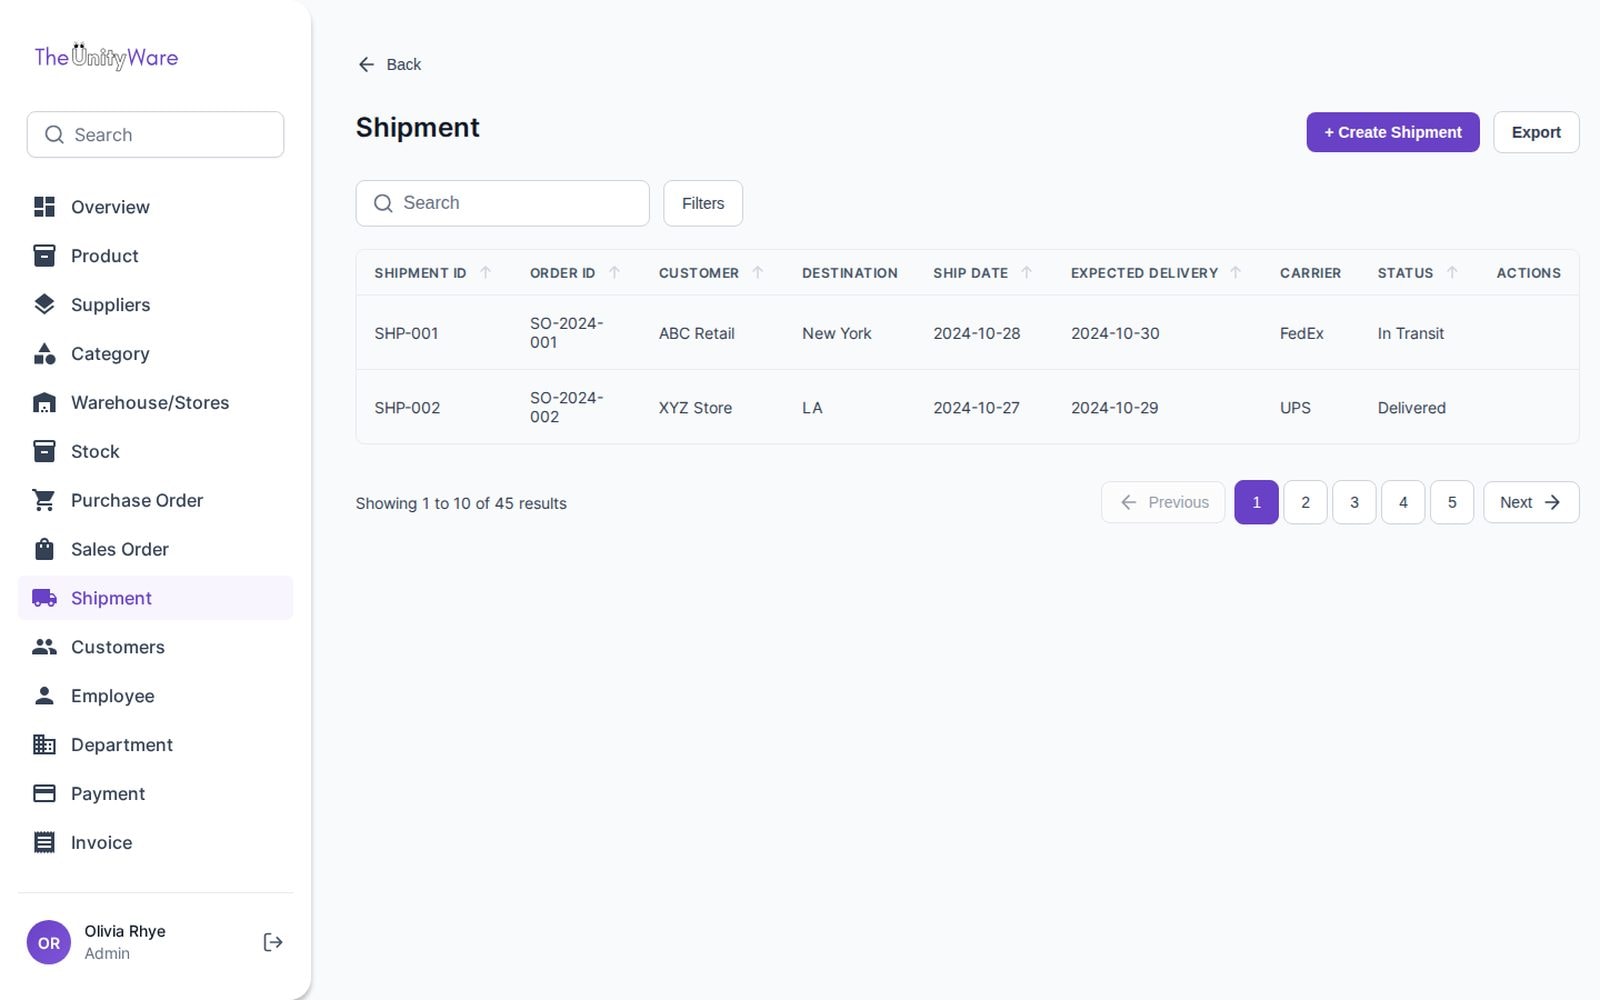
Task: Click the UPS carrier cell
Action: click(x=1295, y=408)
